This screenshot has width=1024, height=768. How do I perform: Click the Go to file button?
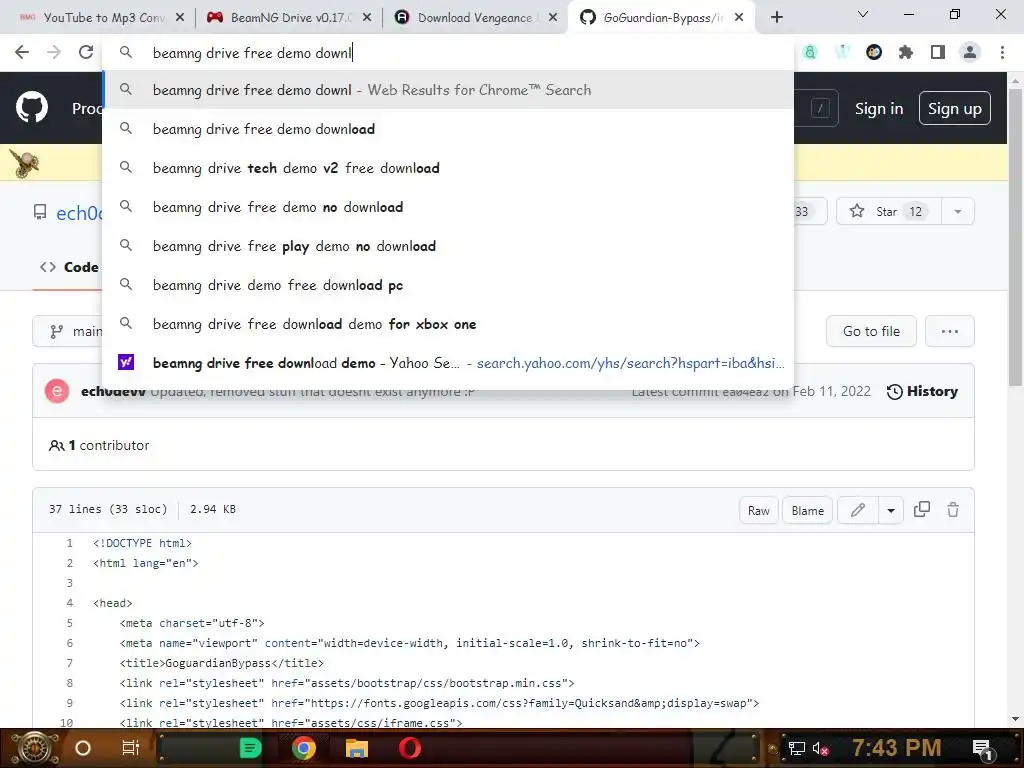point(871,331)
